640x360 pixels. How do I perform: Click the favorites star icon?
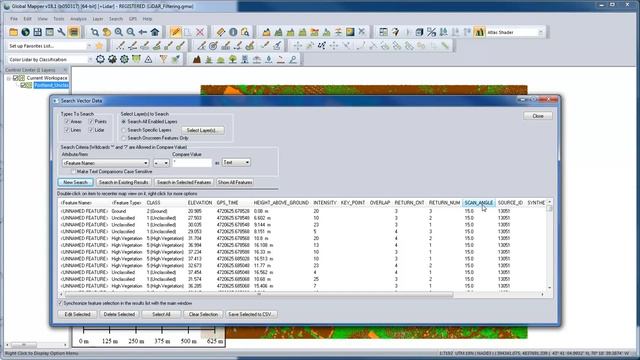click(99, 46)
